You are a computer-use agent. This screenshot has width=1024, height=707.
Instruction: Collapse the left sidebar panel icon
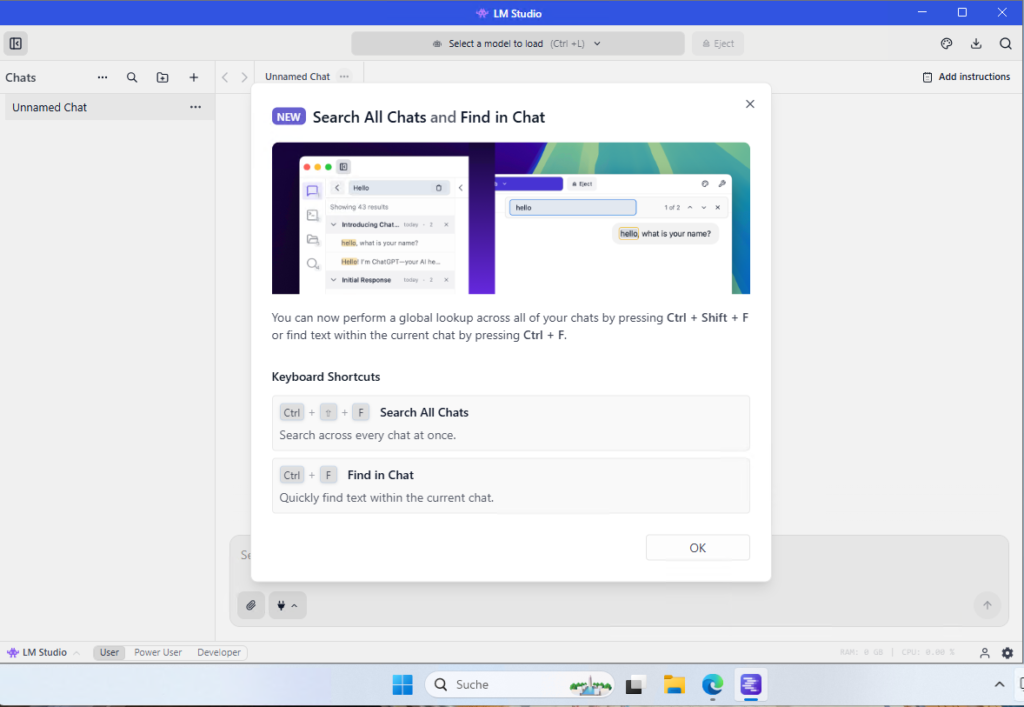pos(16,44)
